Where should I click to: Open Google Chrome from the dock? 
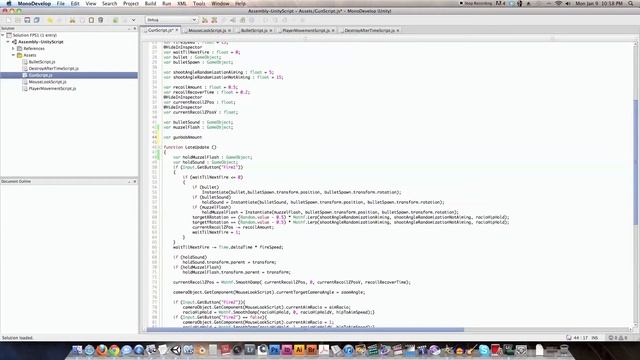coord(114,350)
